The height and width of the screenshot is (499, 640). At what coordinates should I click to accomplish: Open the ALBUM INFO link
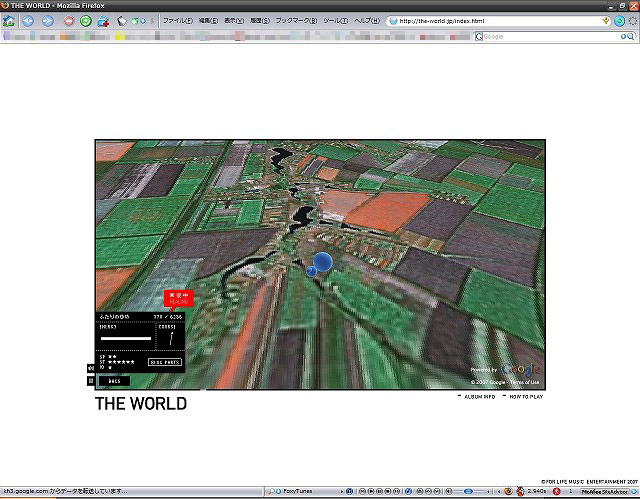pos(480,397)
